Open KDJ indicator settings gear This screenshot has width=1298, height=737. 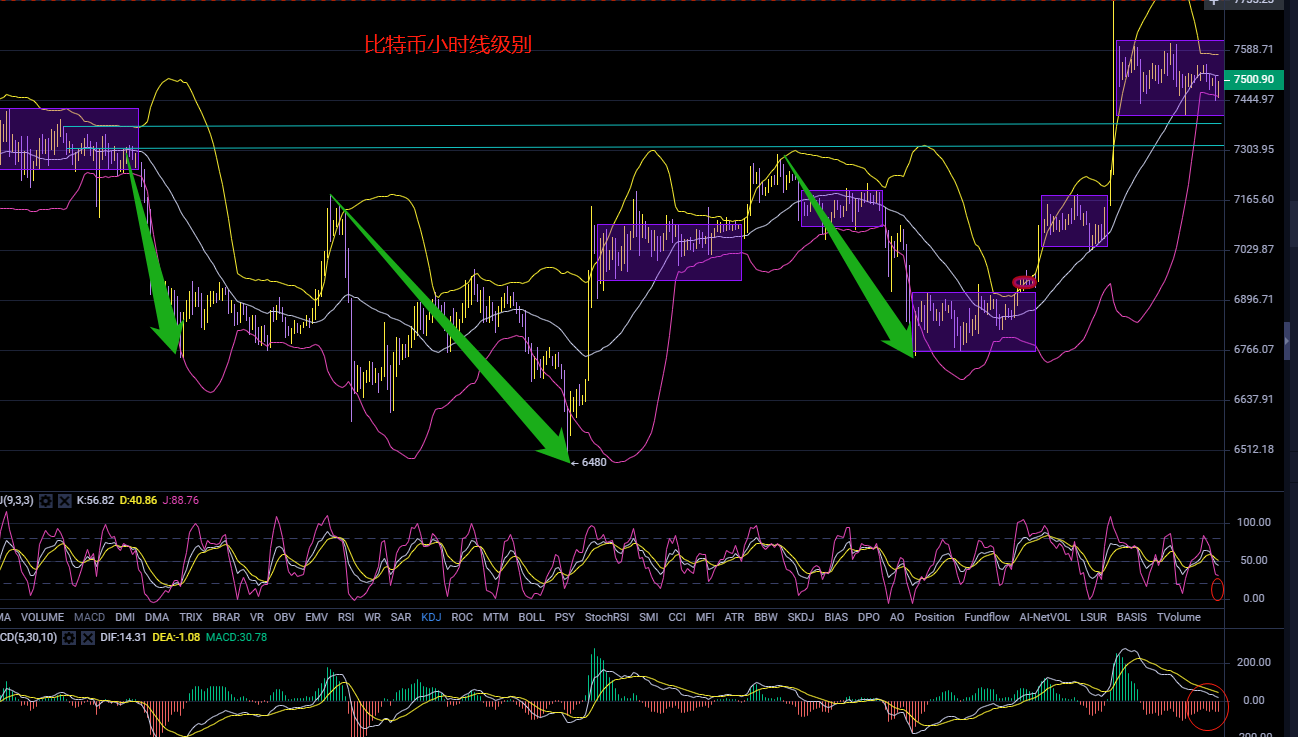pos(46,500)
